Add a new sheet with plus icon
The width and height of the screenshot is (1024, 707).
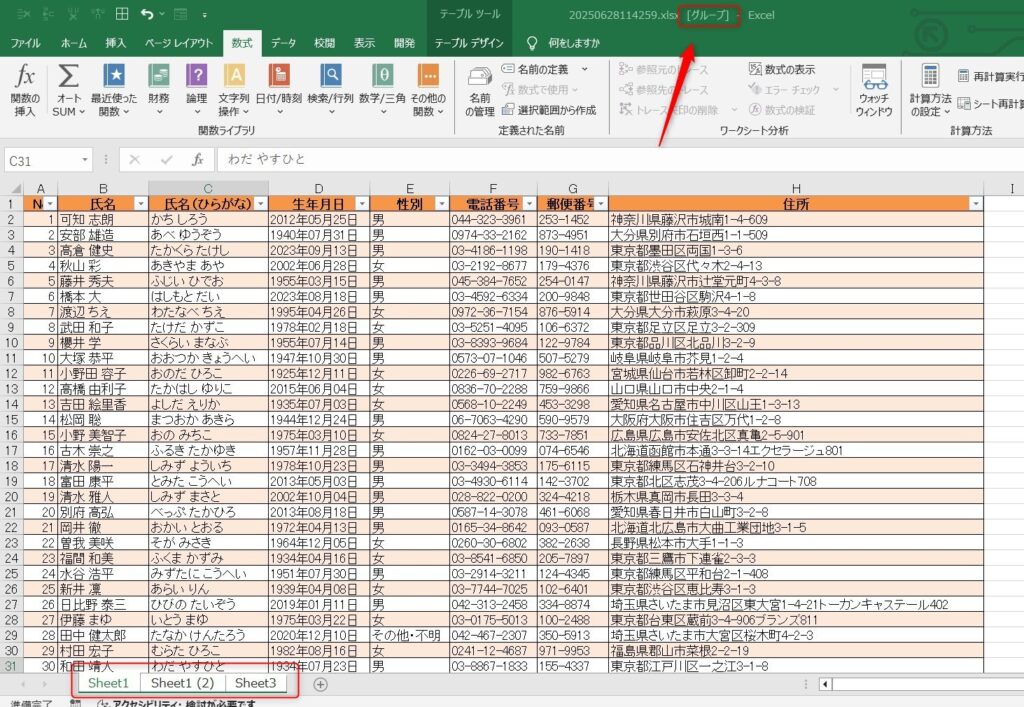tap(320, 684)
